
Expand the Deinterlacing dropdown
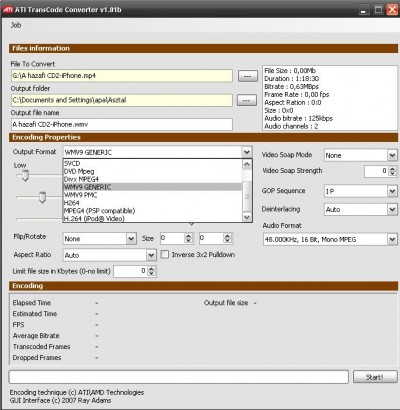(x=392, y=209)
